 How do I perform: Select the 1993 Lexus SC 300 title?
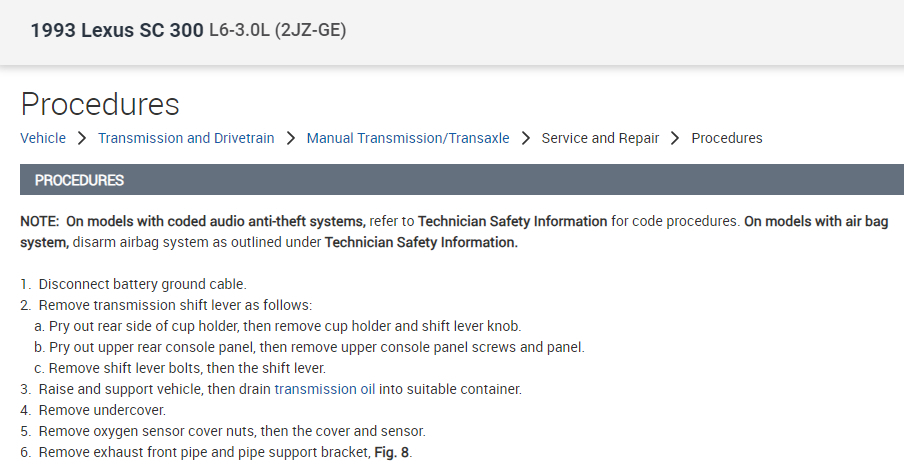(116, 31)
